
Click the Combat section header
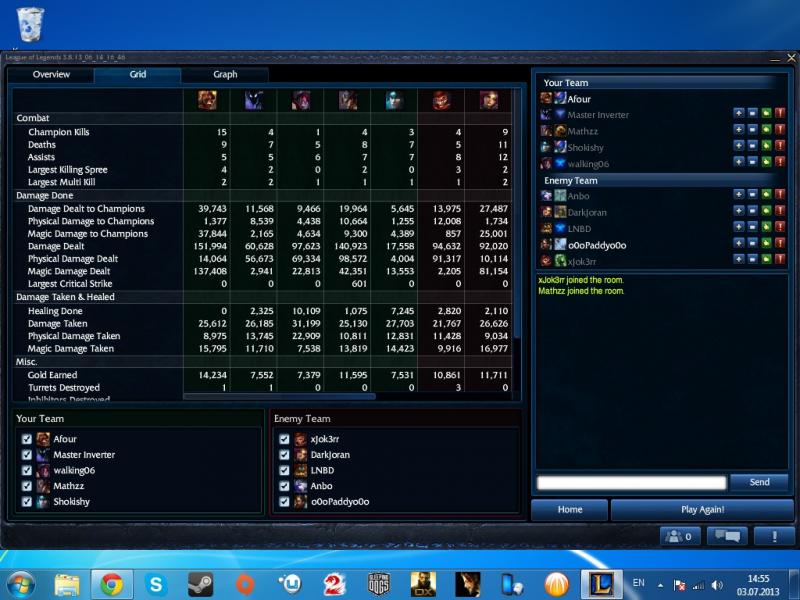[x=33, y=118]
